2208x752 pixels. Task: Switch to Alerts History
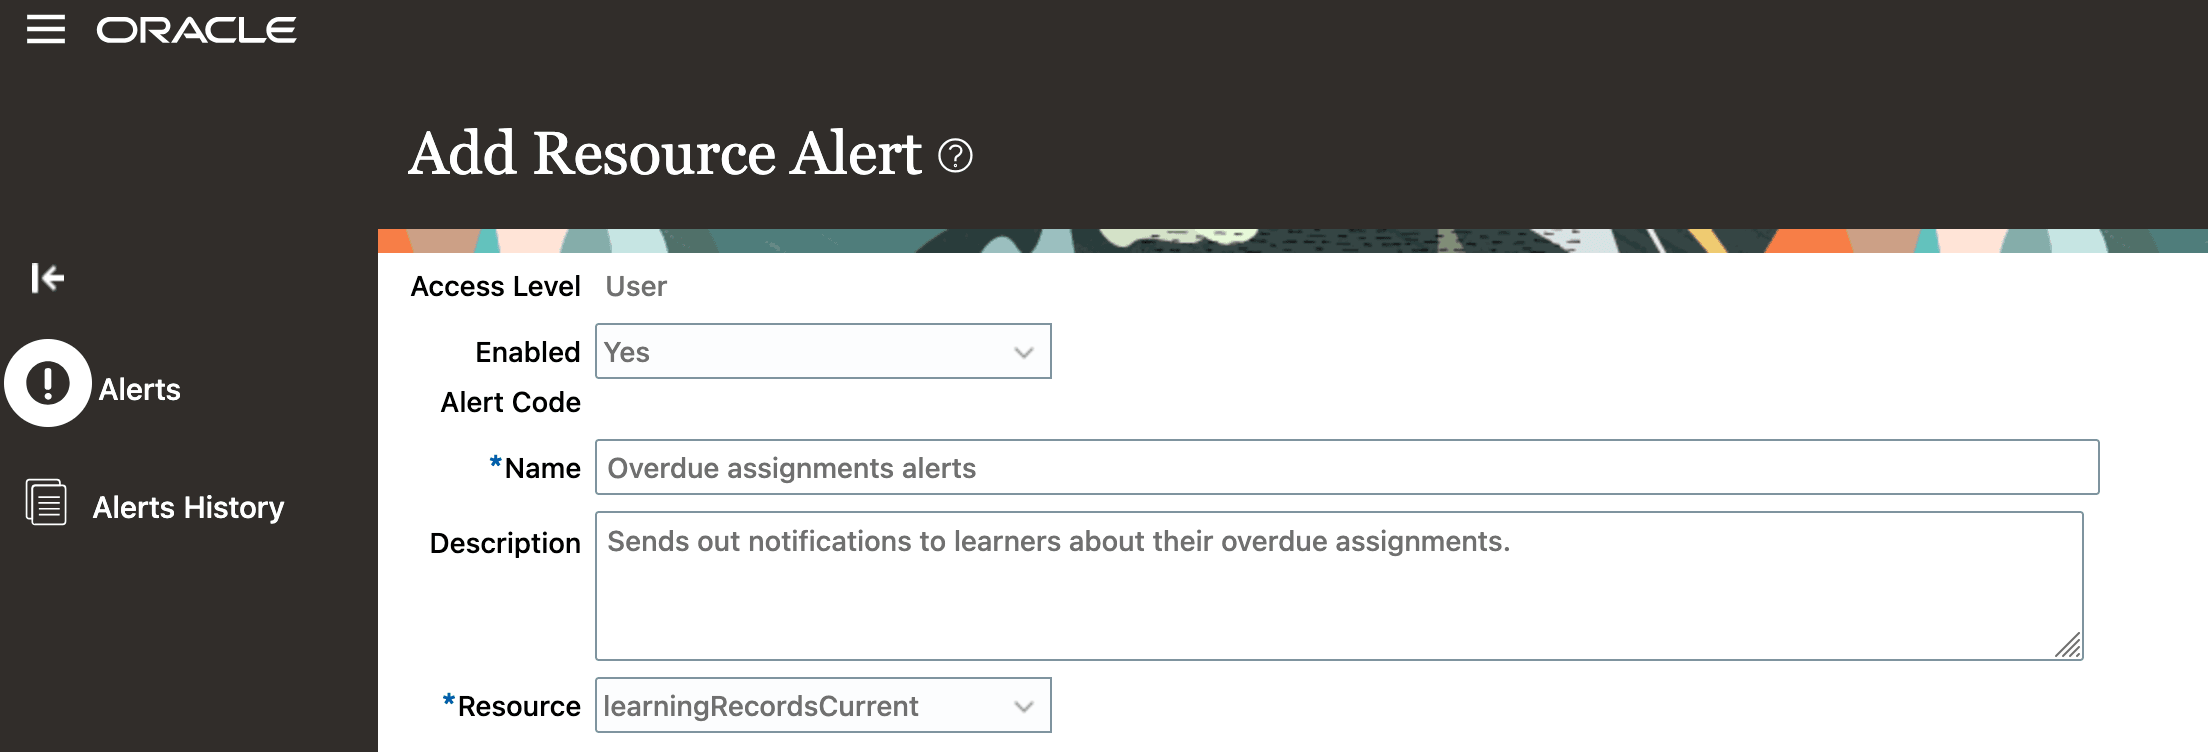tap(188, 507)
